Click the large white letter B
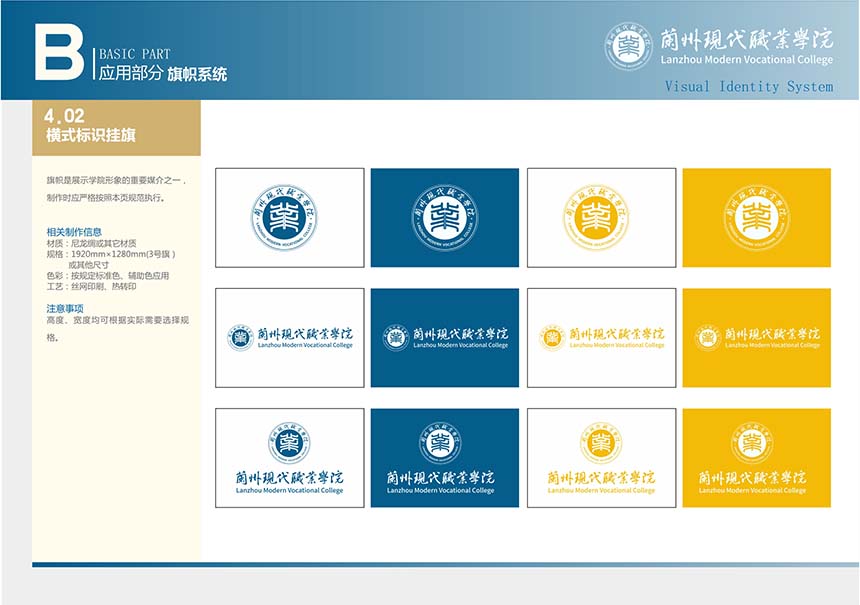The width and height of the screenshot is (860, 605). (57, 51)
